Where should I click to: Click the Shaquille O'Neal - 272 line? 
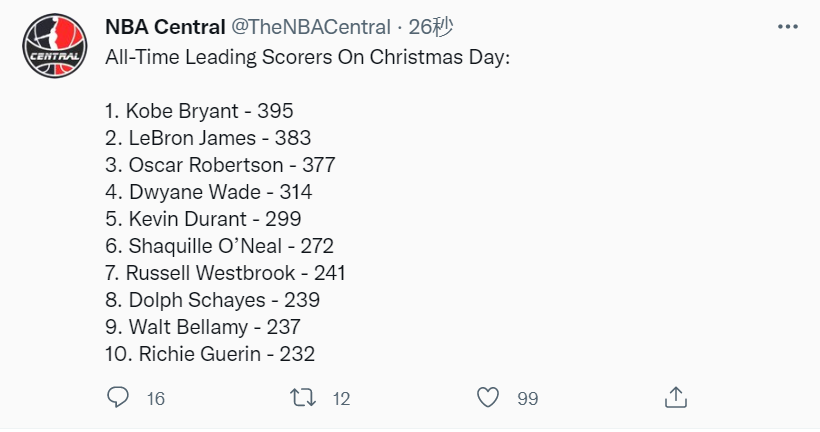coord(220,246)
